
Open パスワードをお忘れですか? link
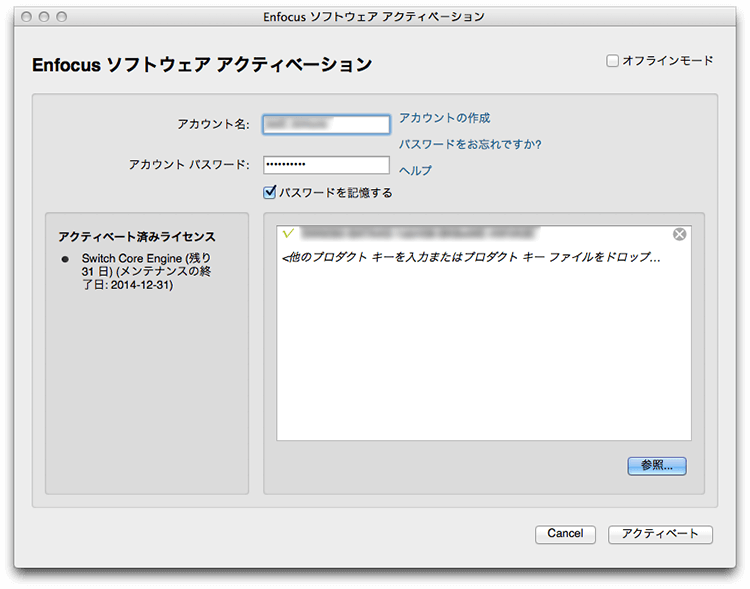click(x=470, y=144)
